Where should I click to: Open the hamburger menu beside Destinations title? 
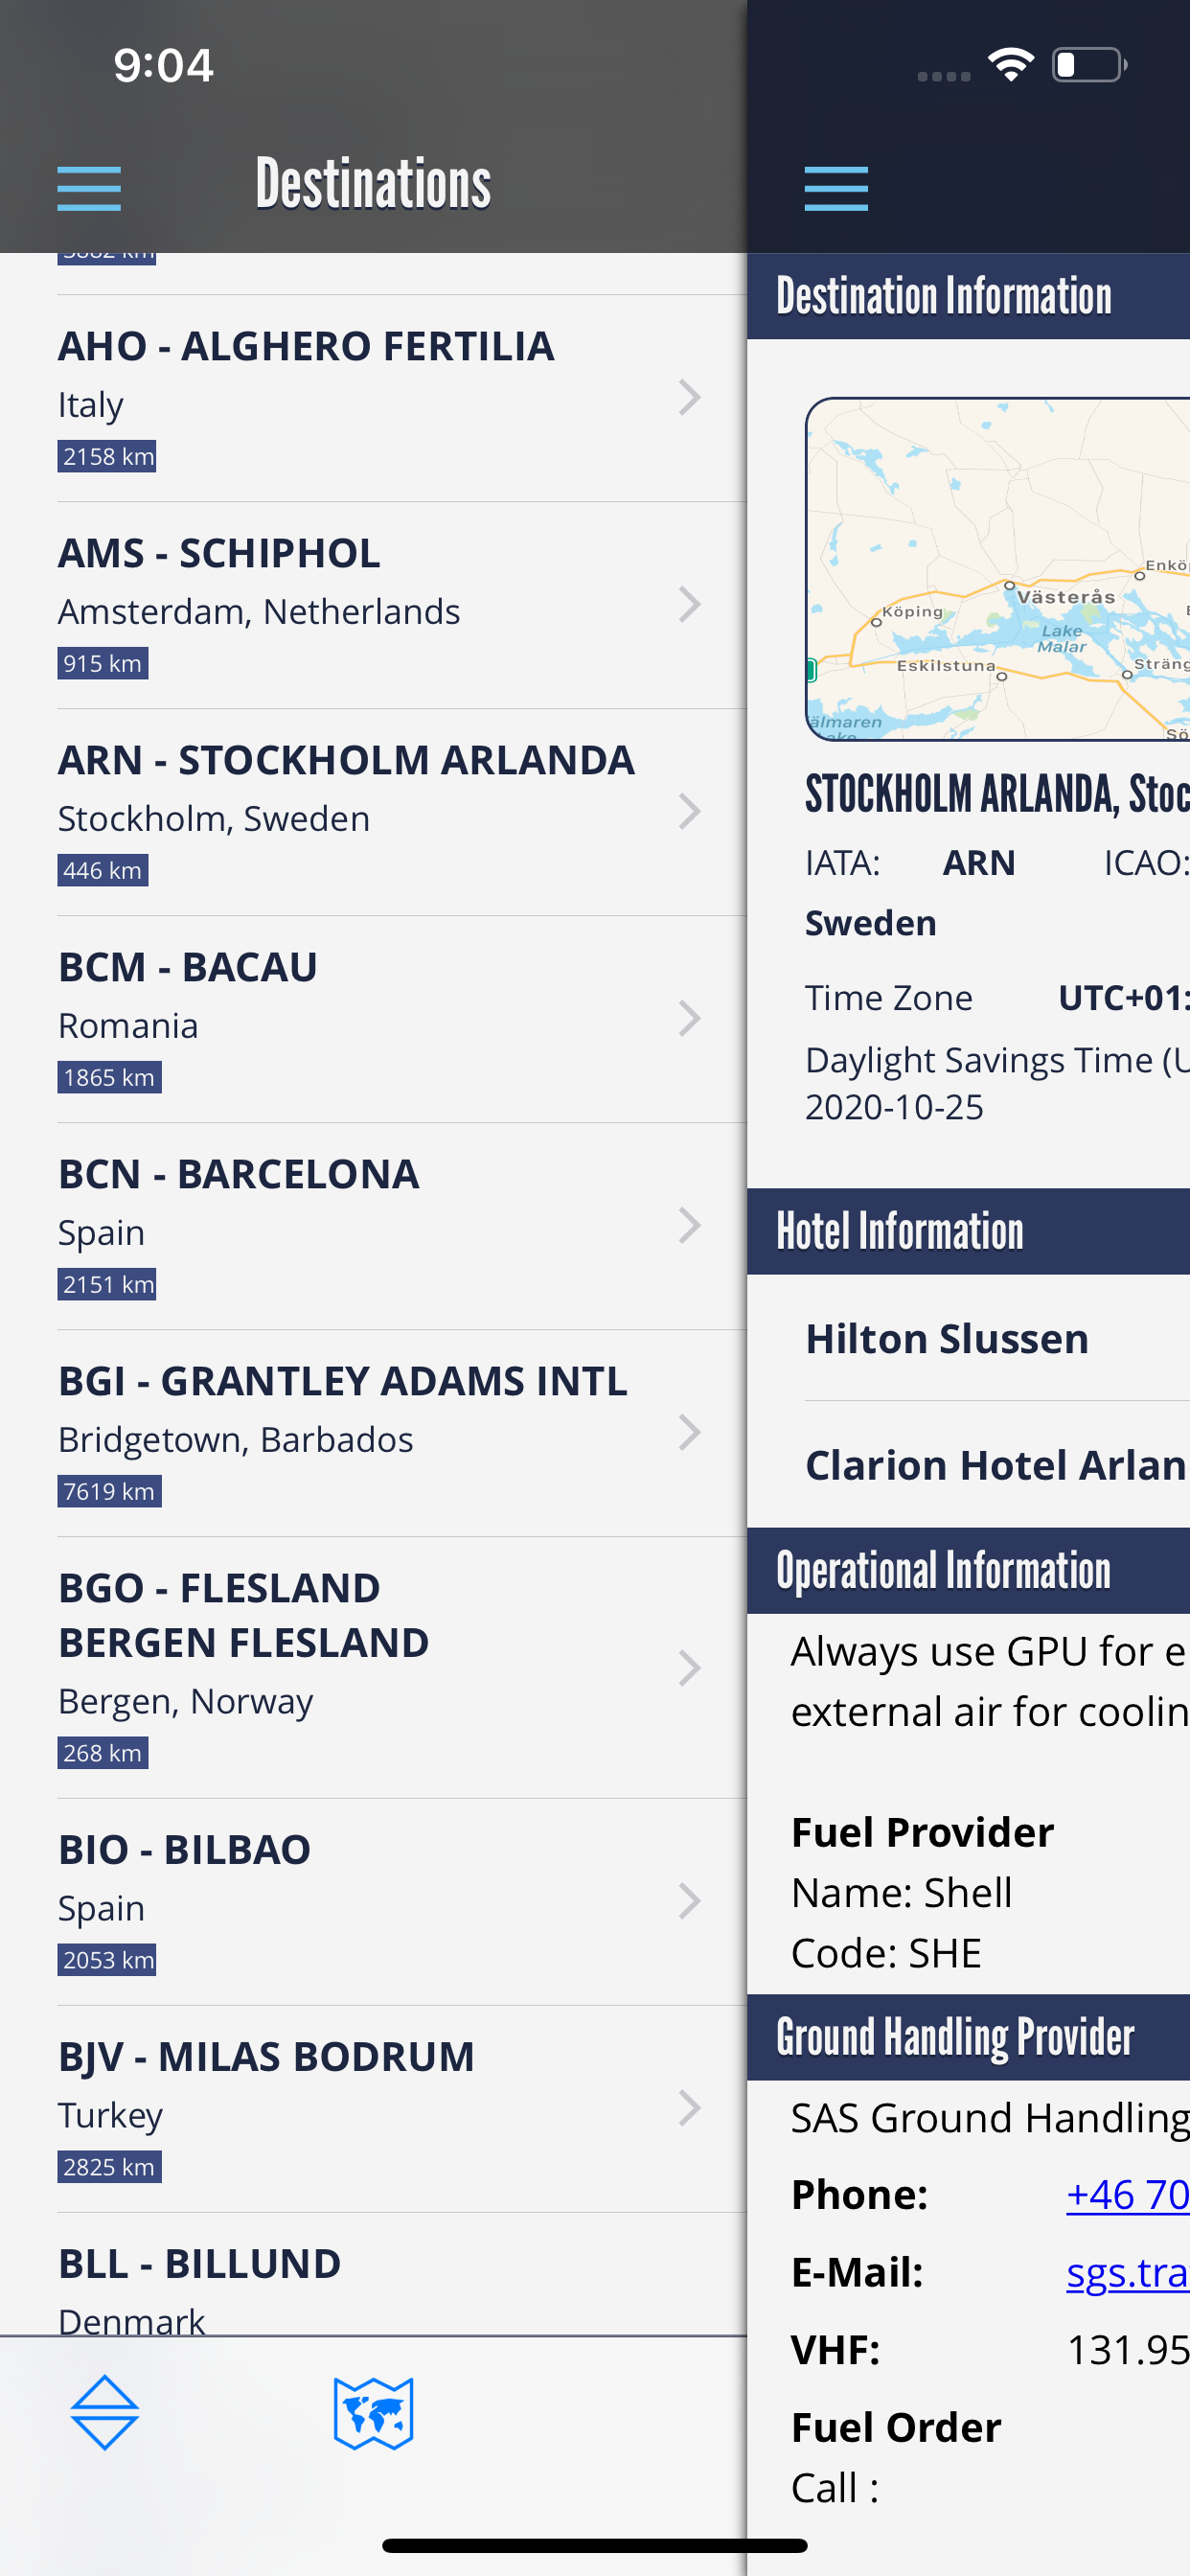(89, 188)
